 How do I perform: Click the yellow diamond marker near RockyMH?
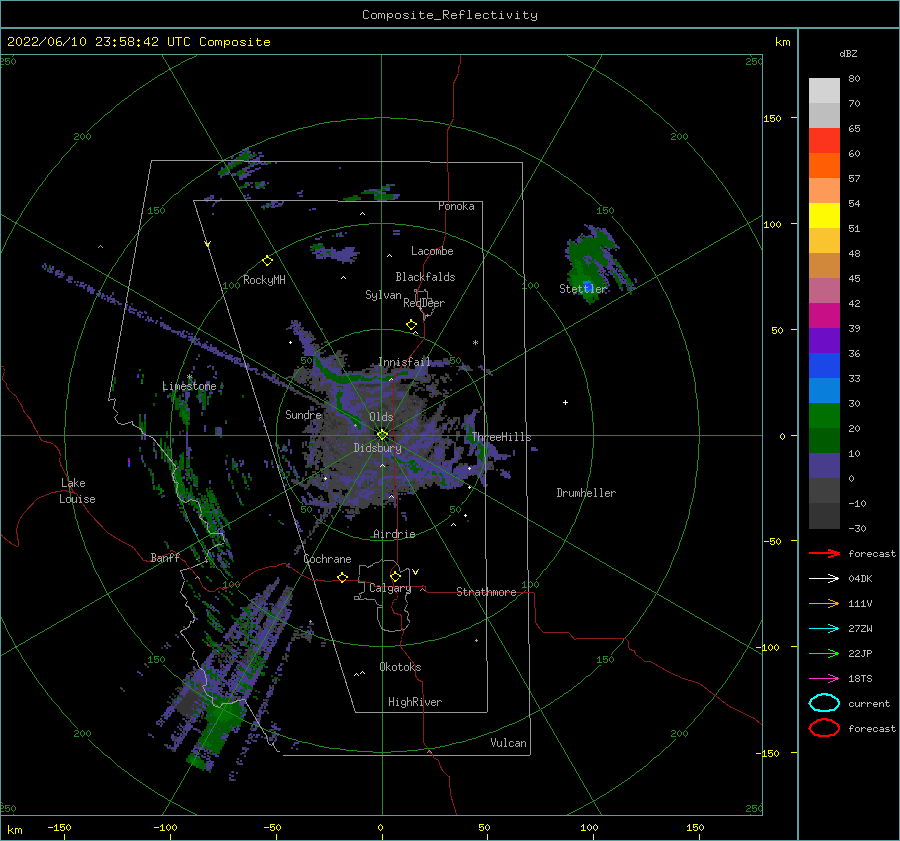click(x=267, y=261)
